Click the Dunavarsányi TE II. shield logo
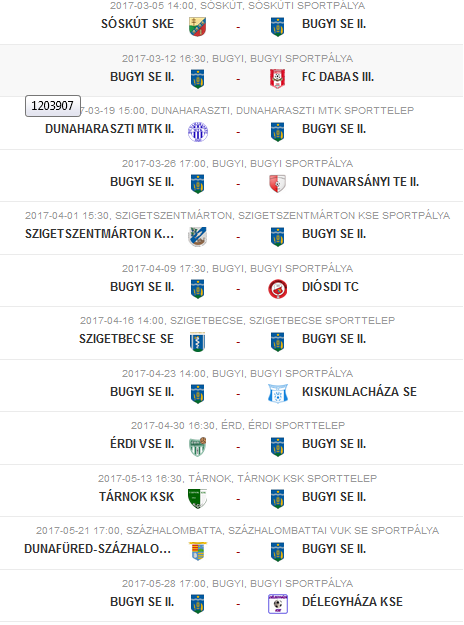The image size is (464, 625). click(277, 183)
